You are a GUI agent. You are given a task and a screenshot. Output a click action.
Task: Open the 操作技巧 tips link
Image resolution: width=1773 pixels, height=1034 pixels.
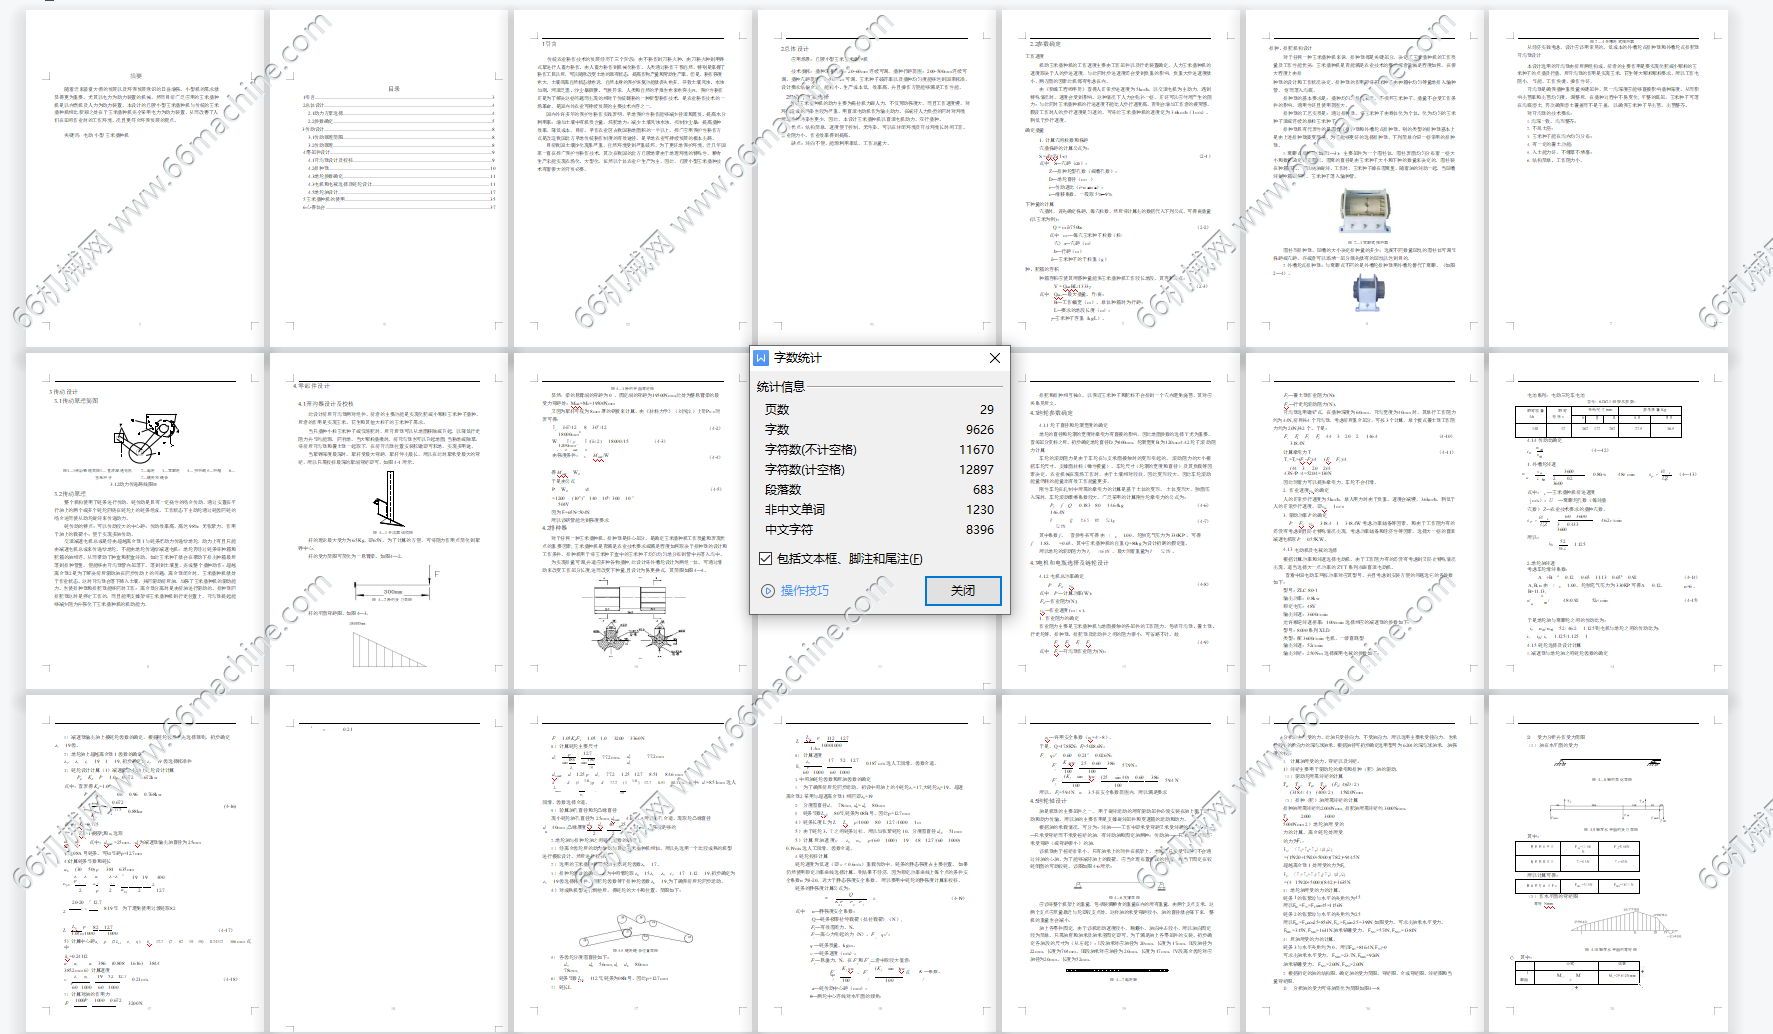(x=804, y=591)
